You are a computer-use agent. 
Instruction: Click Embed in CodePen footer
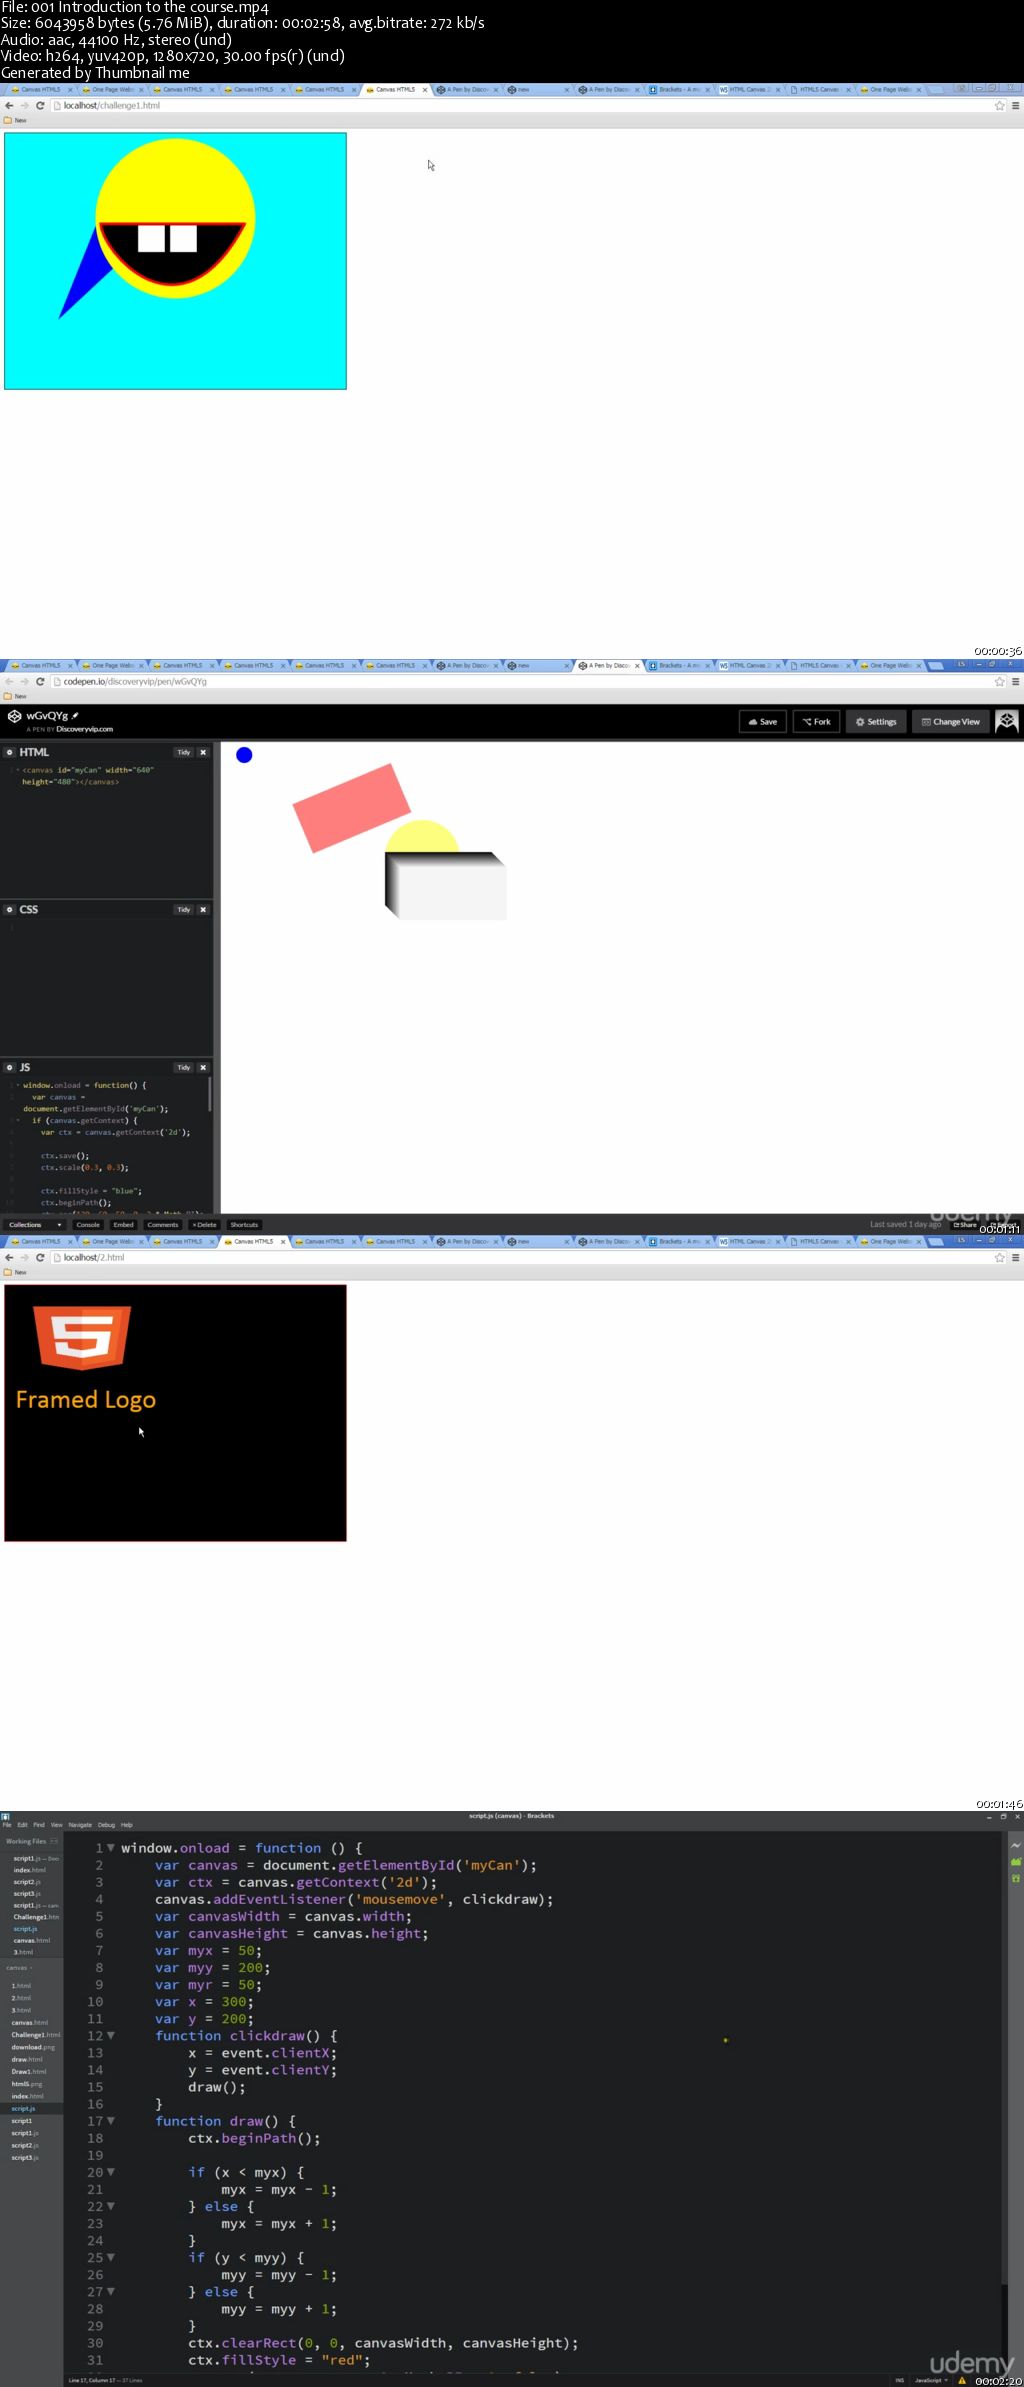(123, 1224)
